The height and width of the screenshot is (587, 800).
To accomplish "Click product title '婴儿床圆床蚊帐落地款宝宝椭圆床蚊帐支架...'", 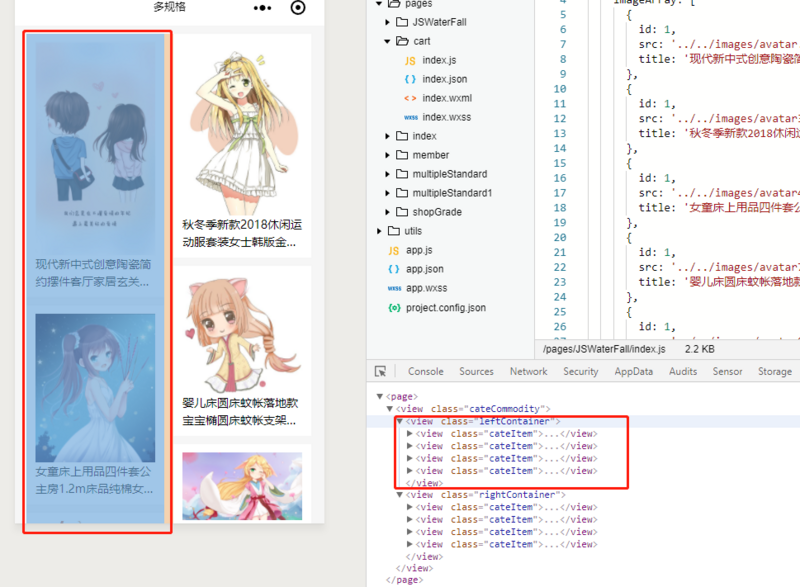I will tap(240, 412).
